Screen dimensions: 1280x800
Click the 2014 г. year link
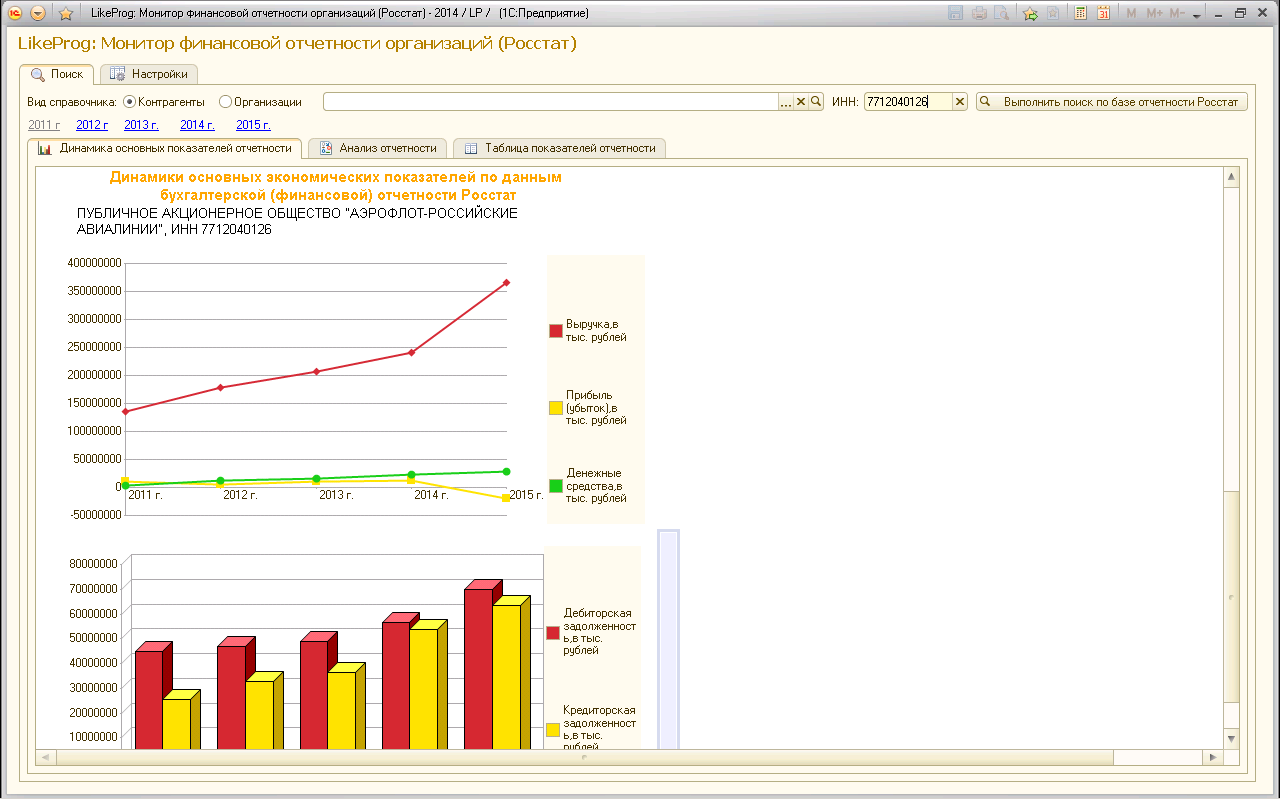click(197, 125)
